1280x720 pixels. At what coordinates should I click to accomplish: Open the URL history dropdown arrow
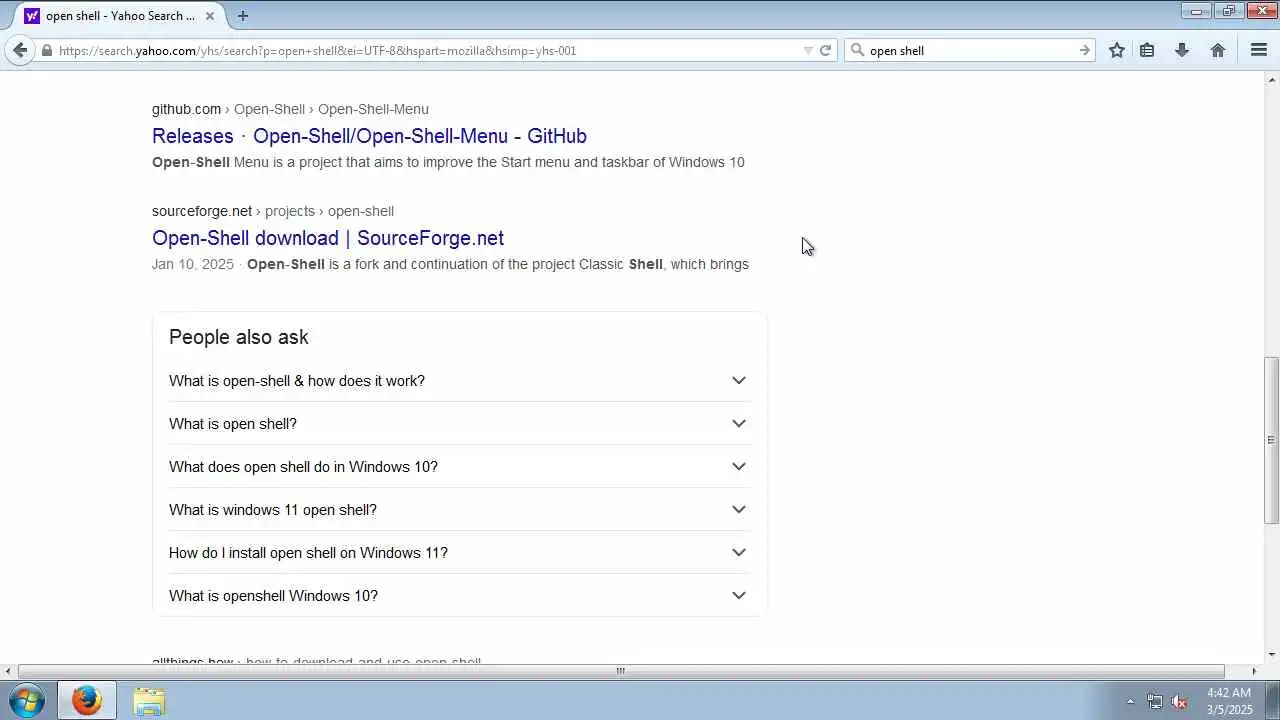point(808,50)
